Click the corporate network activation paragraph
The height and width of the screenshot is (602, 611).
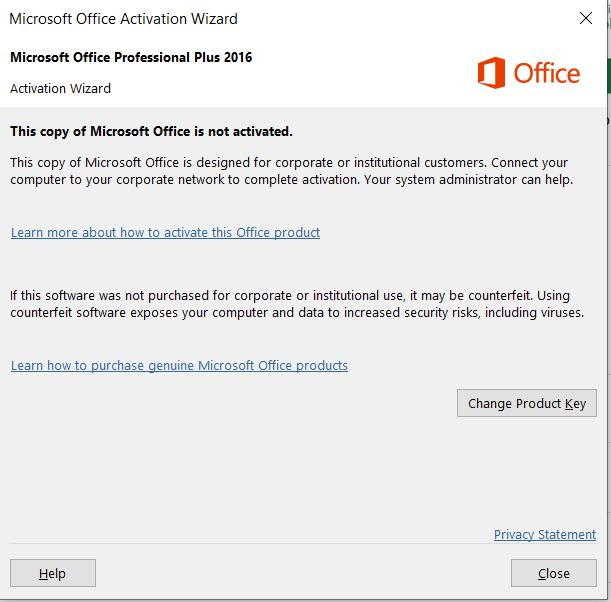pos(290,171)
